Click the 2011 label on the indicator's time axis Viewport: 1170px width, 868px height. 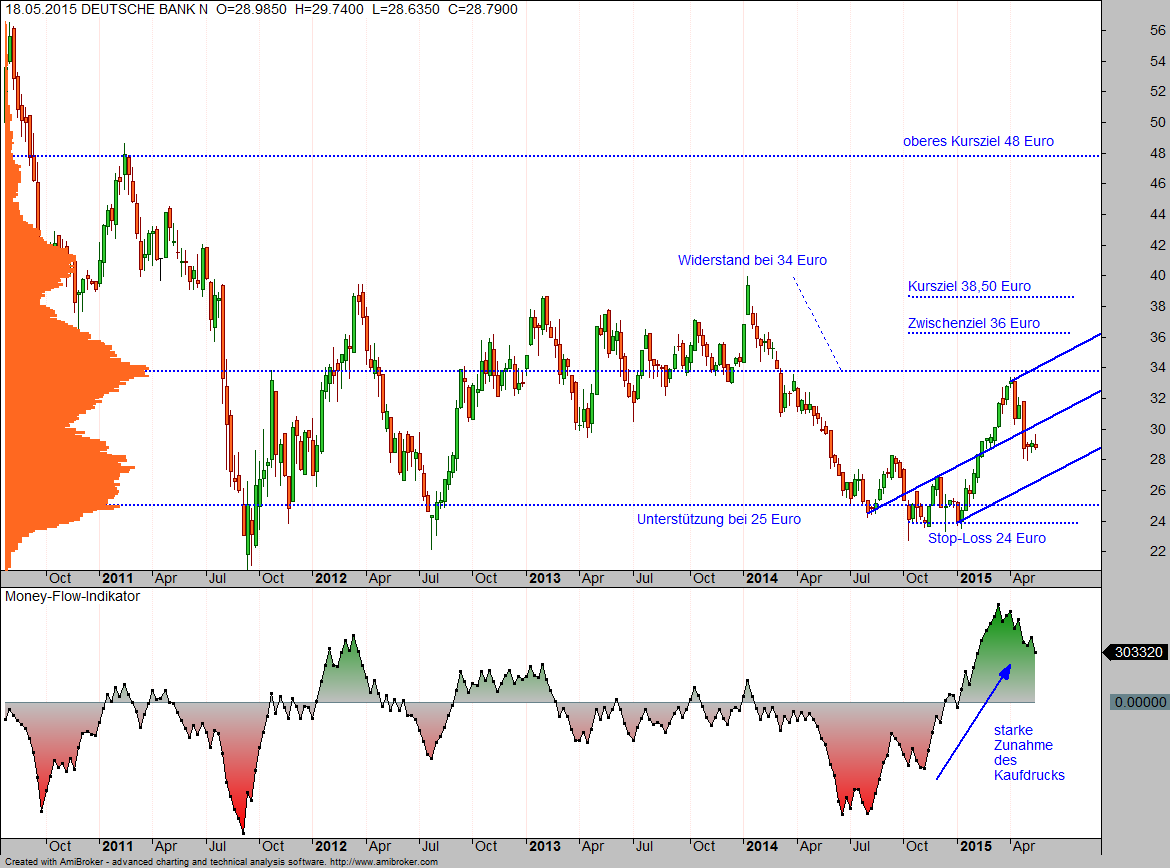click(x=118, y=846)
